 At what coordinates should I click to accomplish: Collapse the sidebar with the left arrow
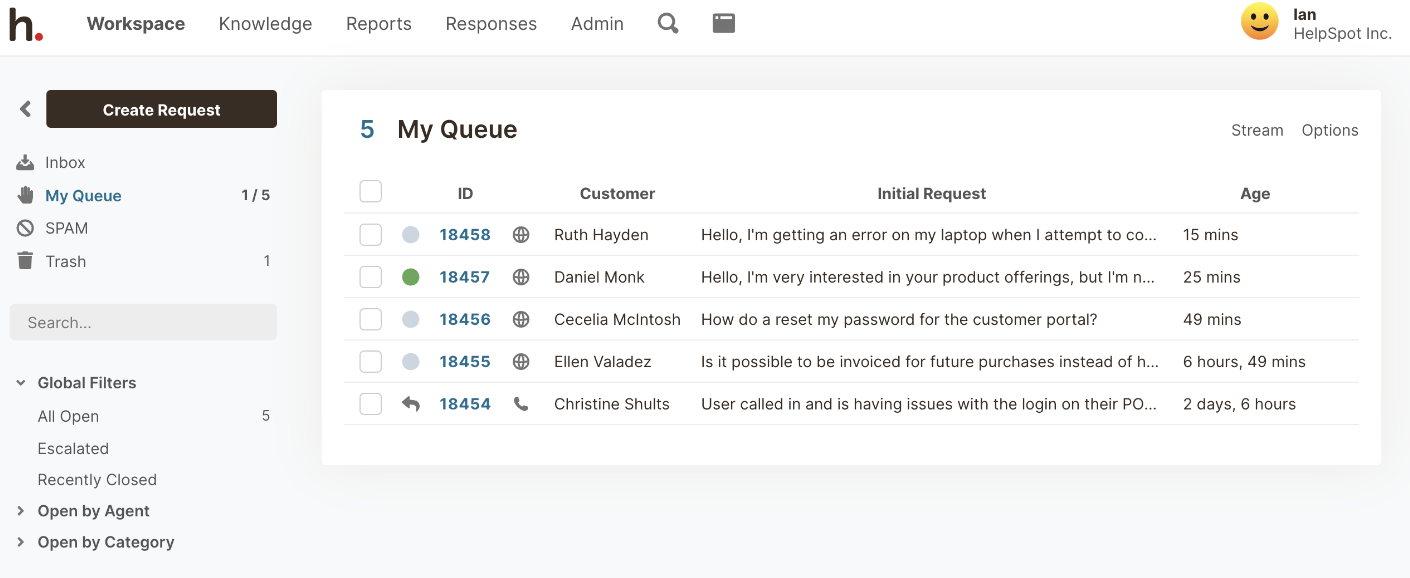26,109
